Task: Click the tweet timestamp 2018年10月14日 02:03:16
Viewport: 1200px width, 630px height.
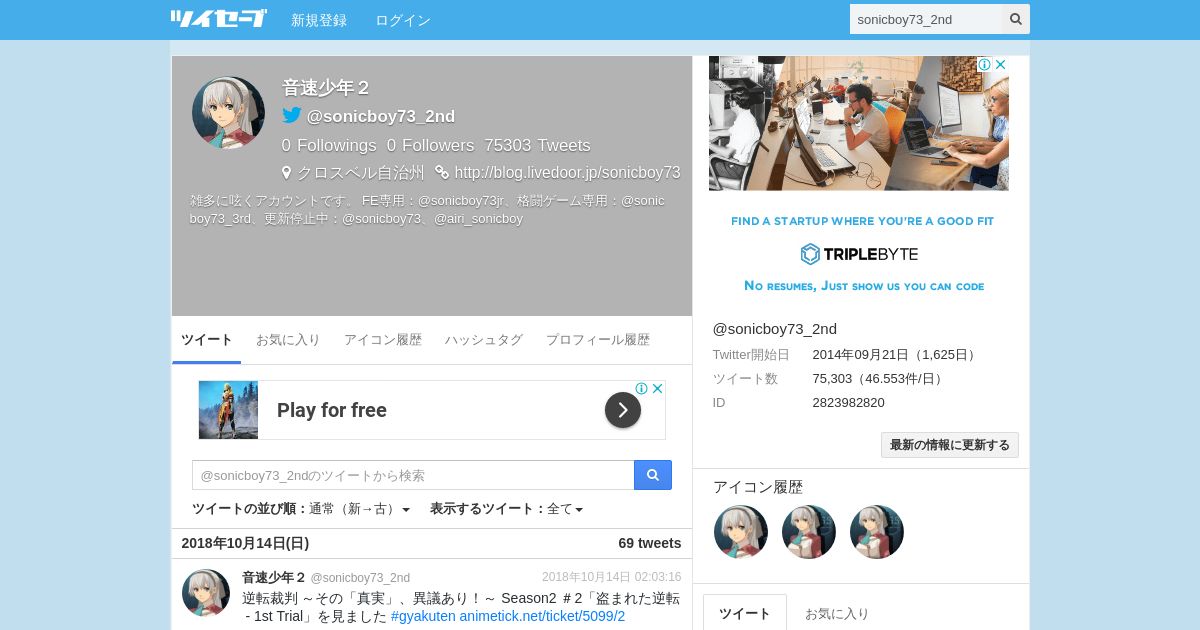Action: [612, 577]
